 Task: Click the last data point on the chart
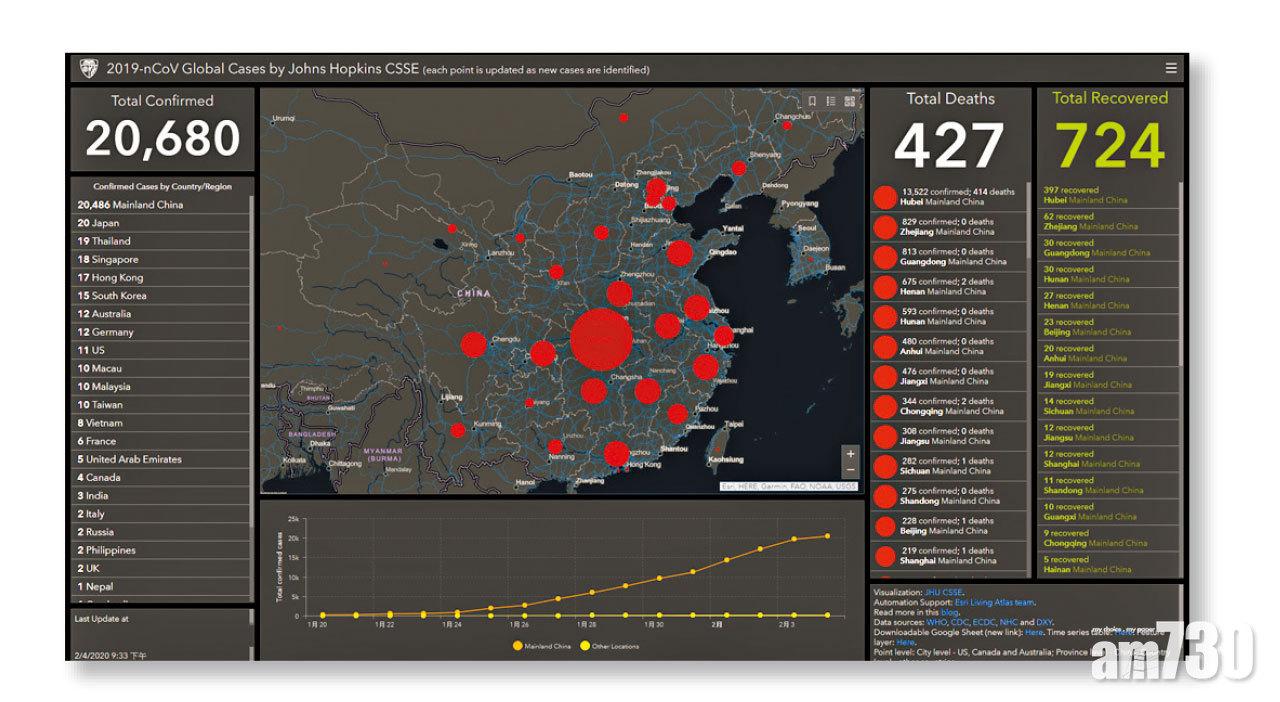tap(826, 536)
